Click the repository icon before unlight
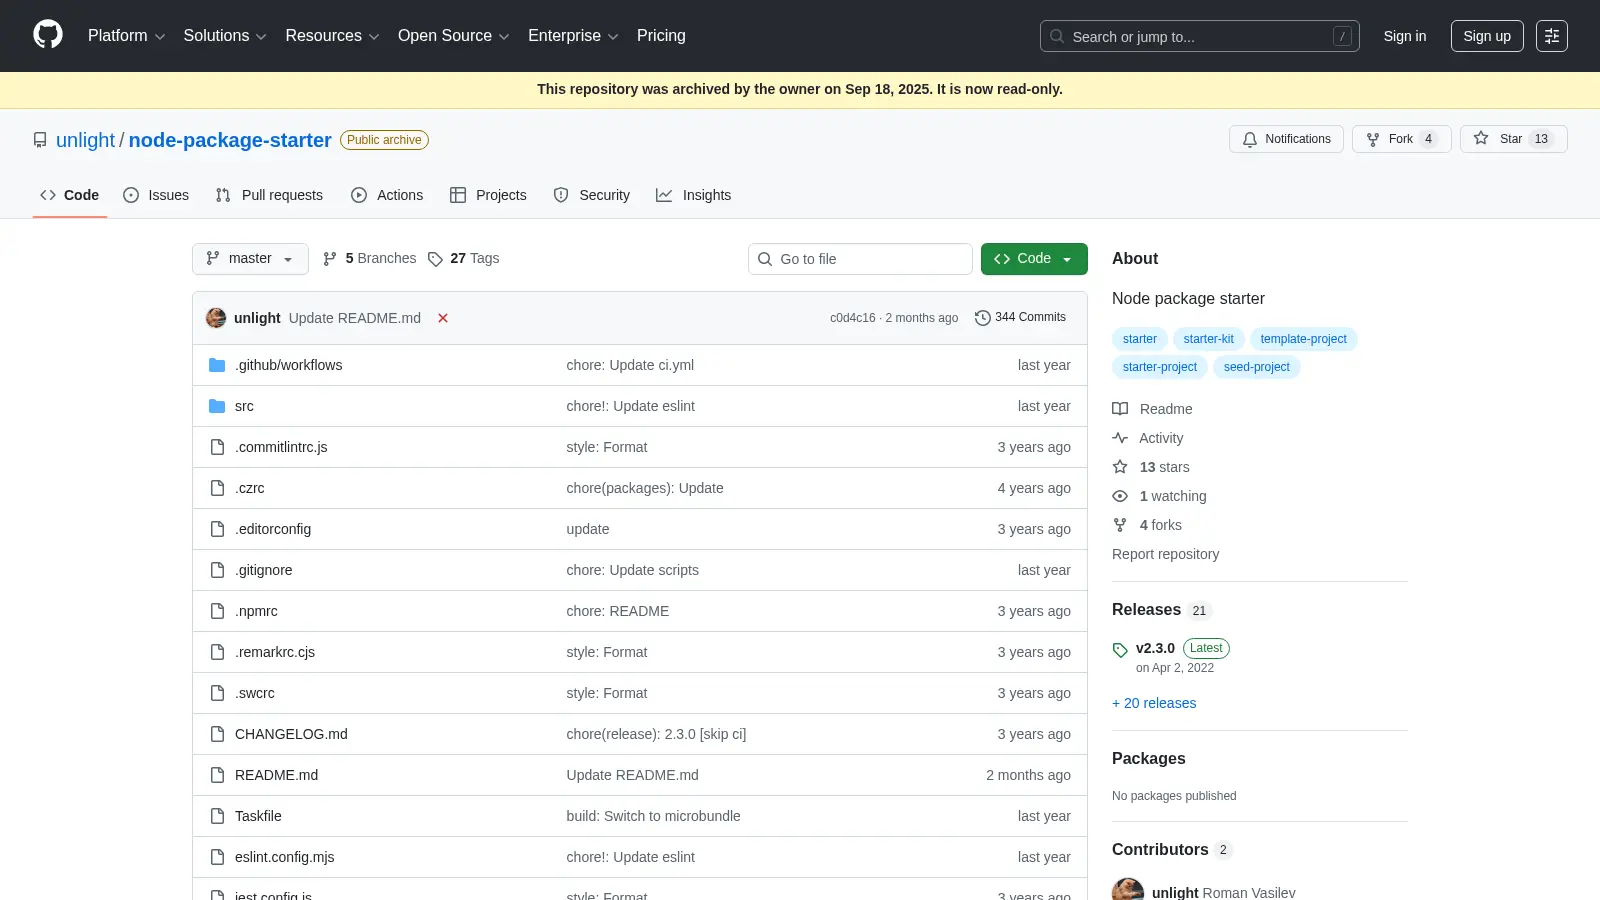 [40, 140]
